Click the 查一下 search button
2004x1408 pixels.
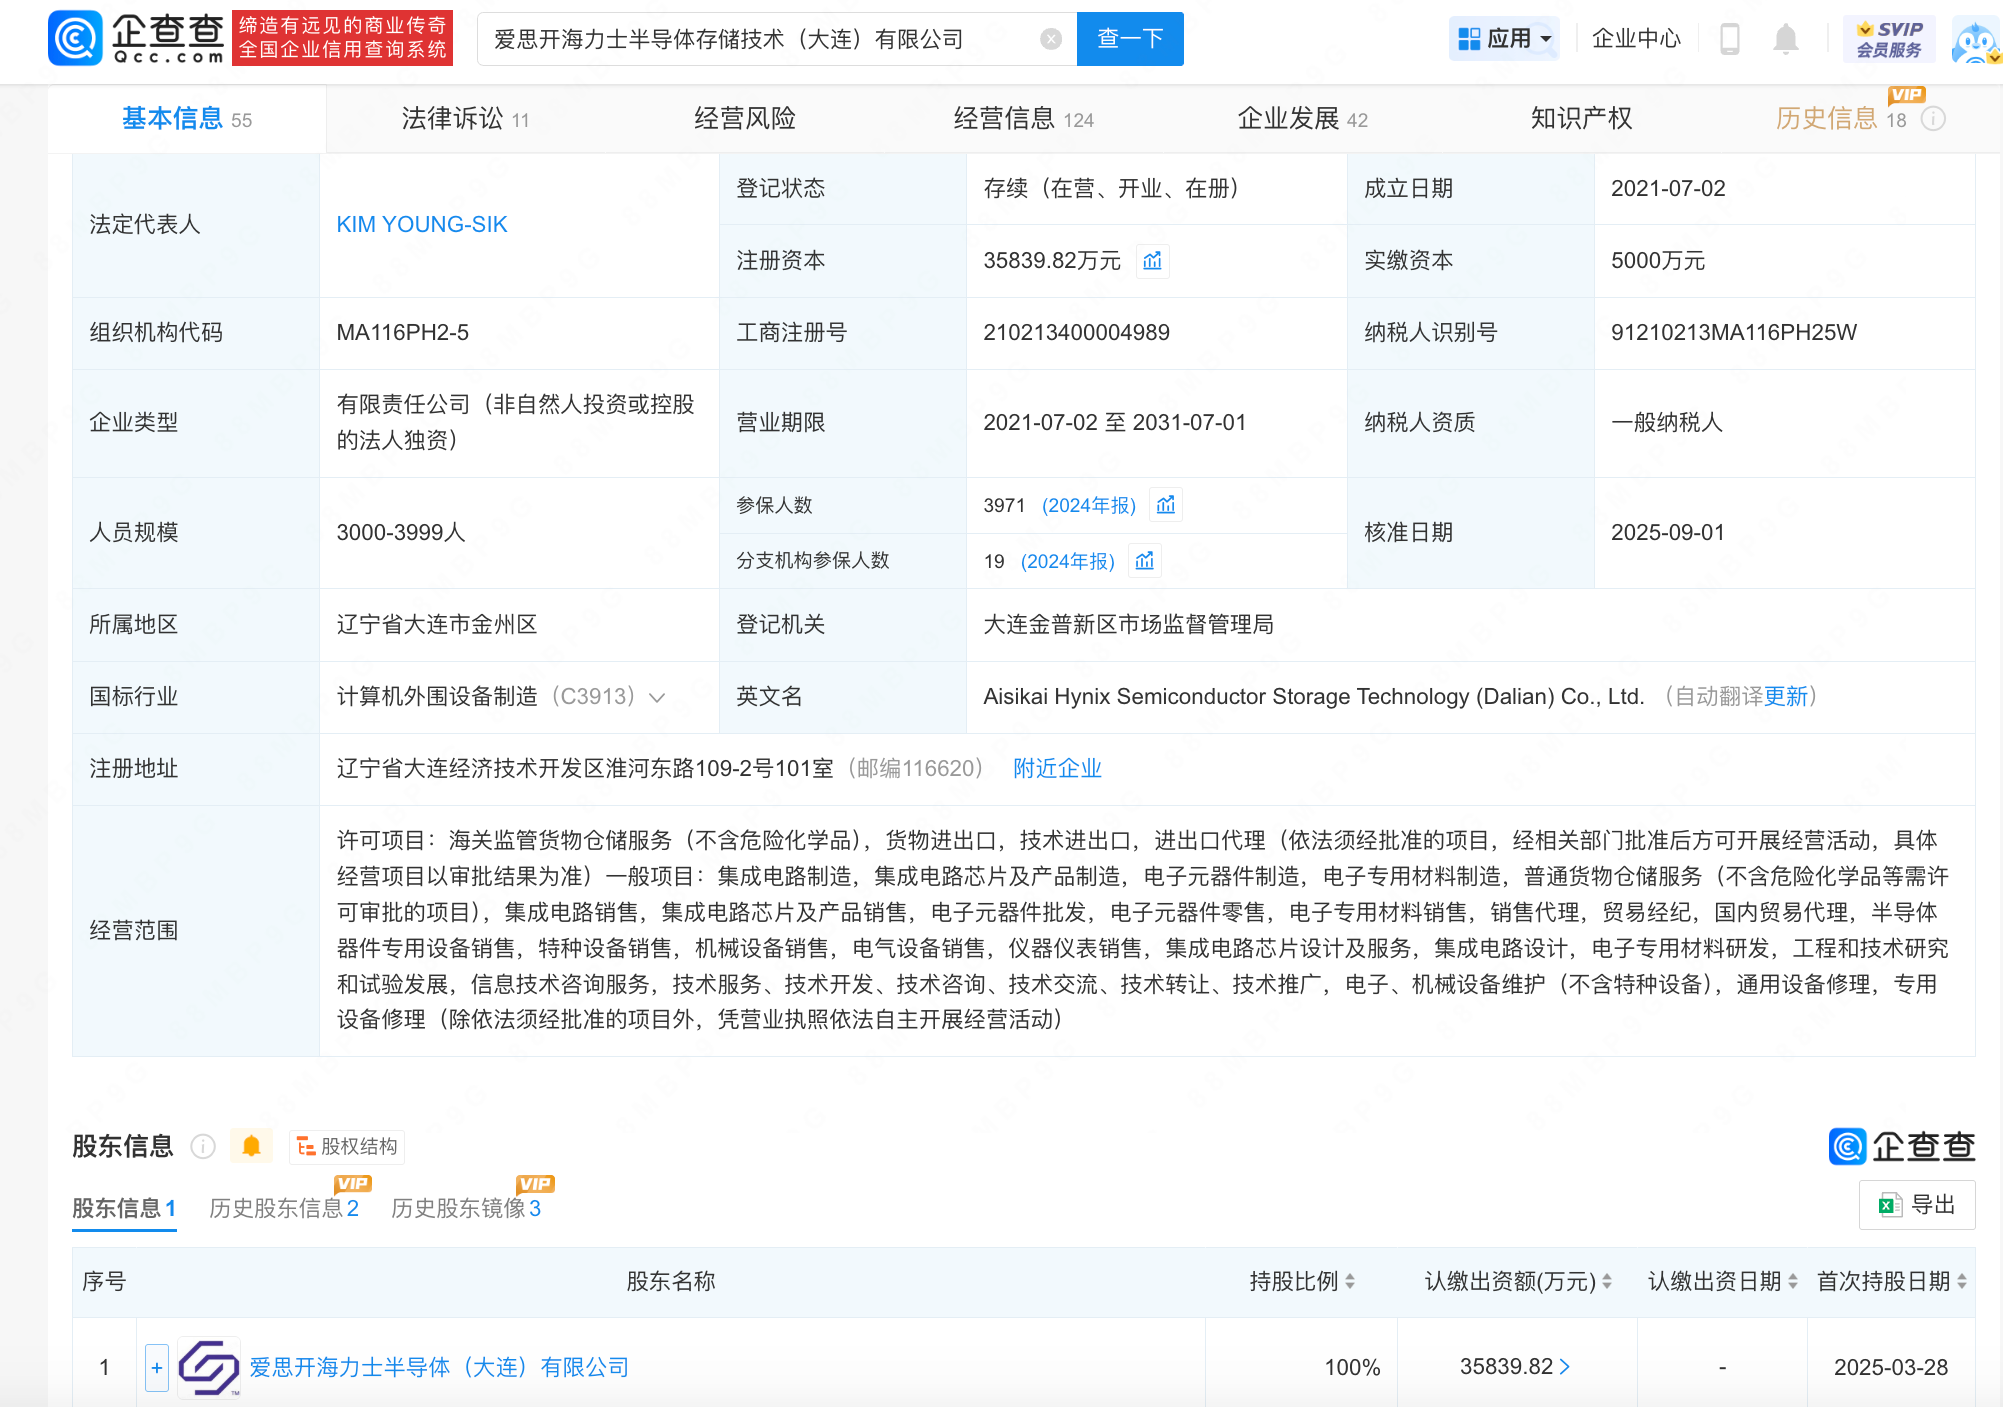point(1130,39)
